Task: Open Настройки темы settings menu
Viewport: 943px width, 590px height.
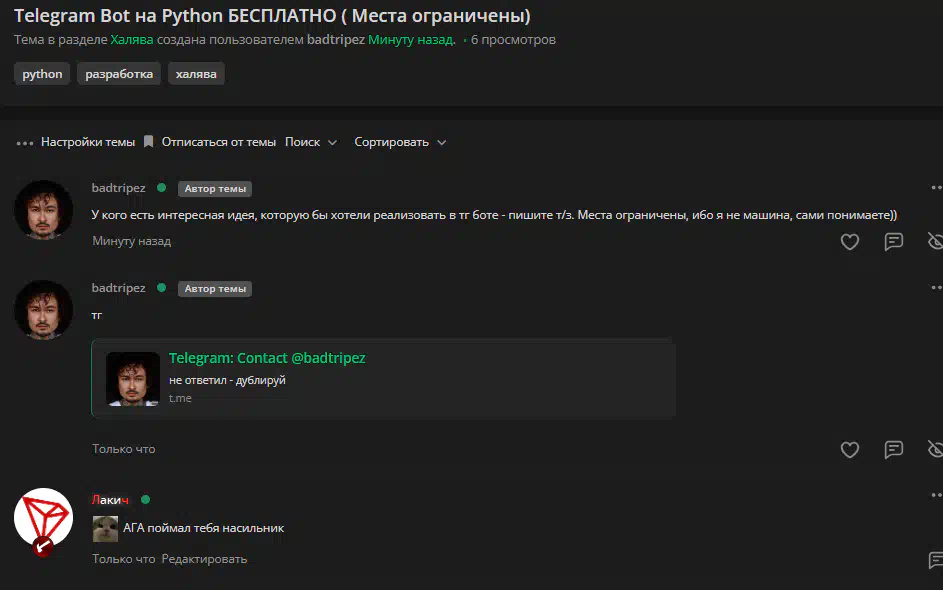Action: [x=88, y=142]
